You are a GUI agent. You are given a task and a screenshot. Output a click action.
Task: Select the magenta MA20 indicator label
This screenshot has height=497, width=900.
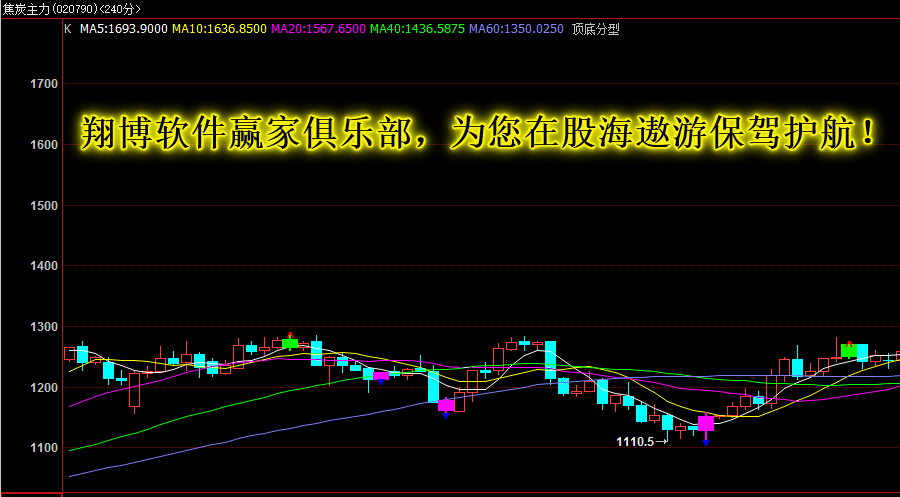pos(318,29)
